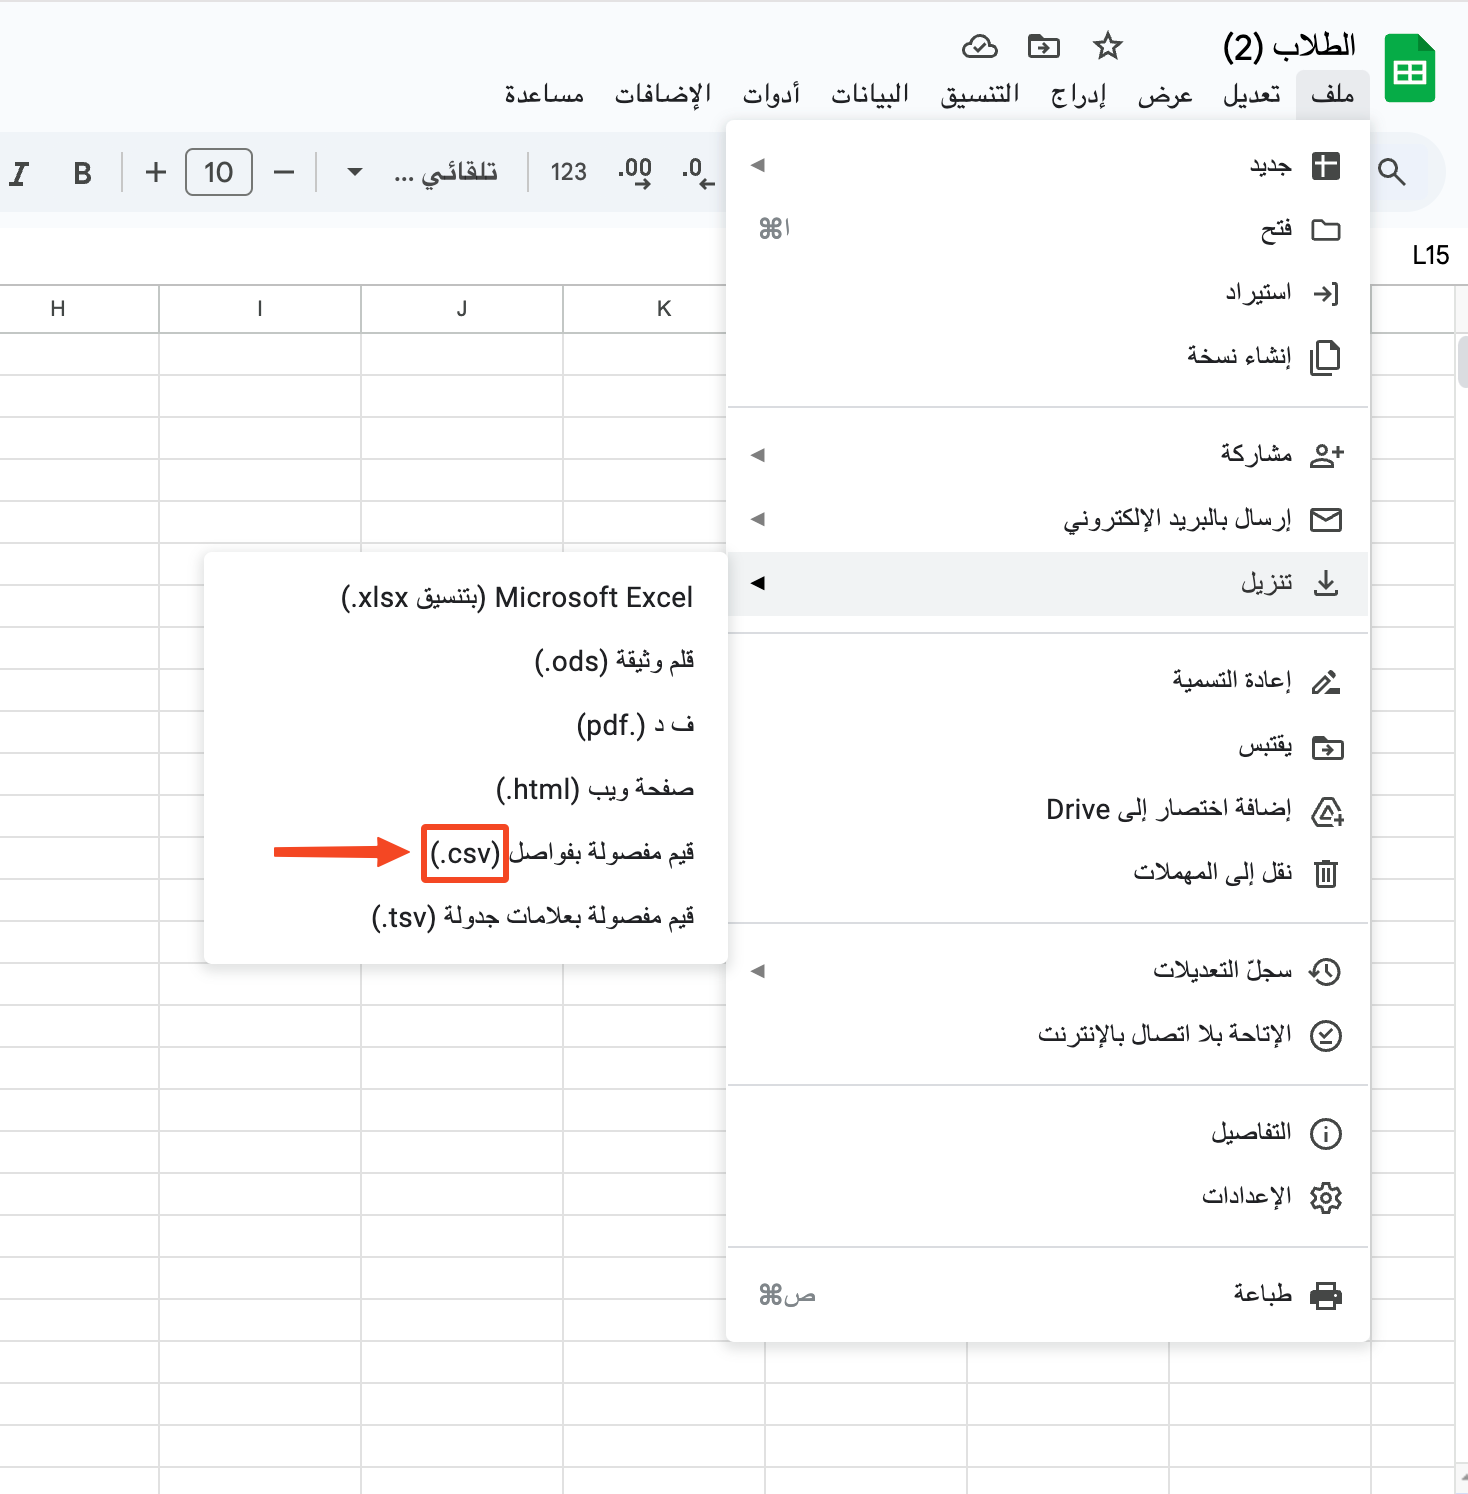This screenshot has width=1468, height=1494.
Task: Open the 123 number format menu
Action: (x=568, y=172)
